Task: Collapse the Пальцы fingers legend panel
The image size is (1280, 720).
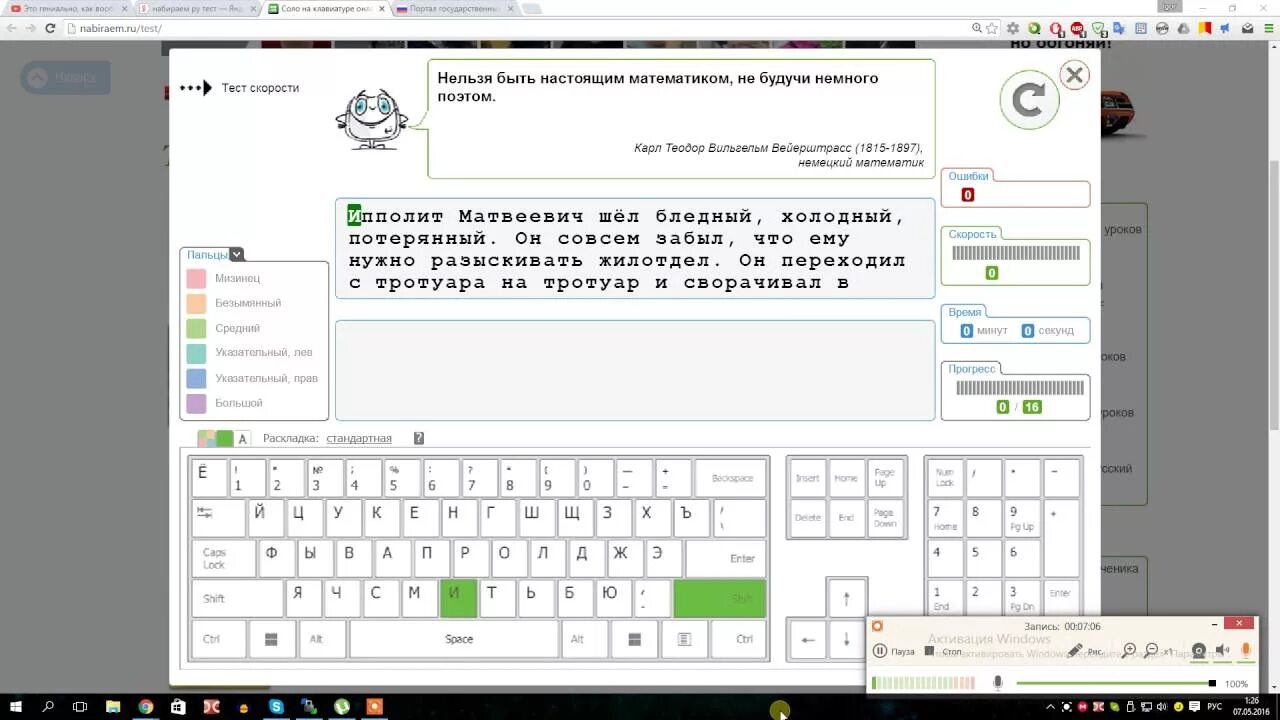Action: click(236, 254)
